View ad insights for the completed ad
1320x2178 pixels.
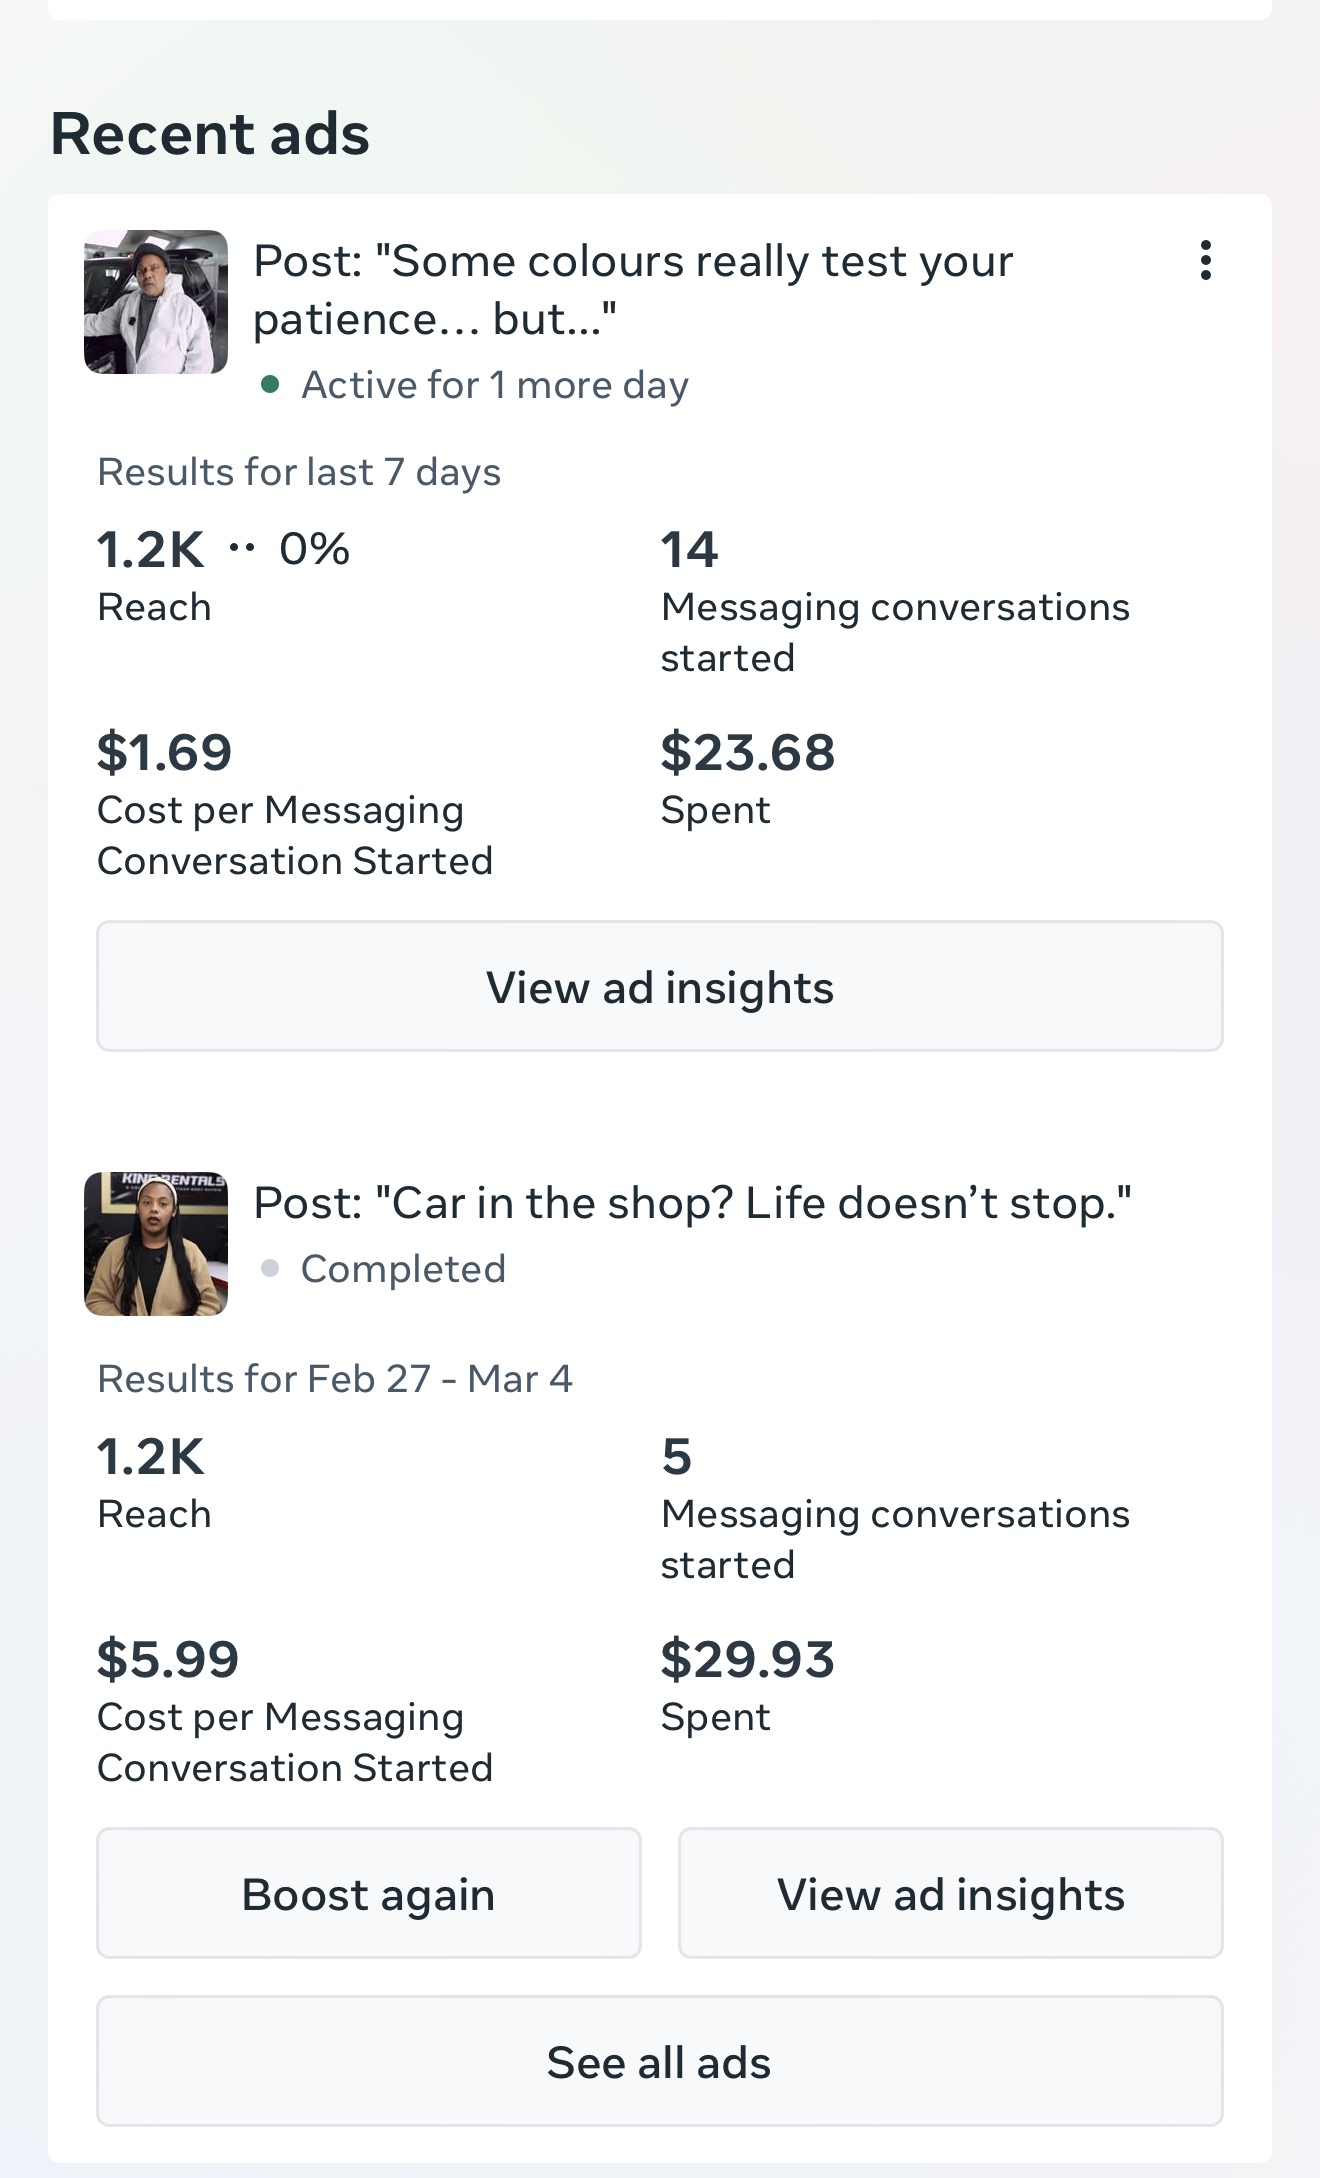click(x=950, y=1894)
